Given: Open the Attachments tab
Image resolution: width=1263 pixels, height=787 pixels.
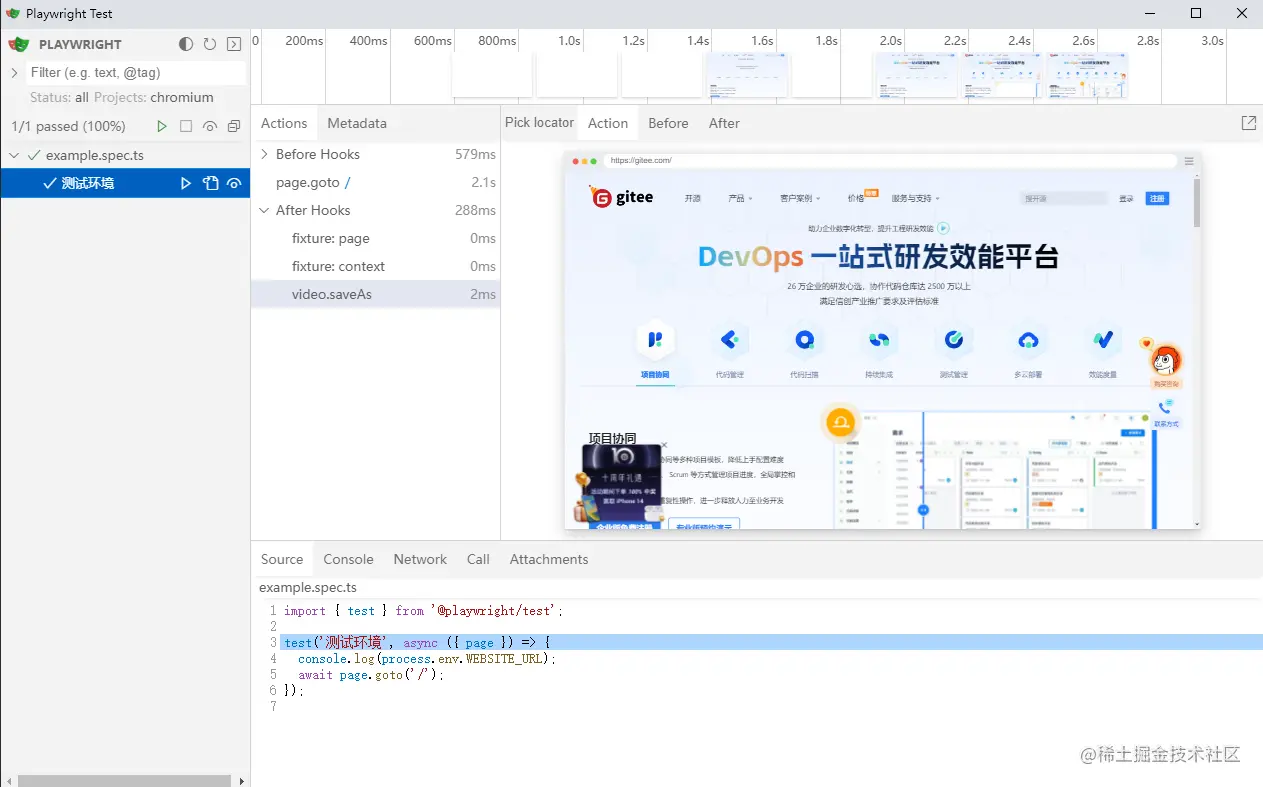Looking at the screenshot, I should point(549,559).
